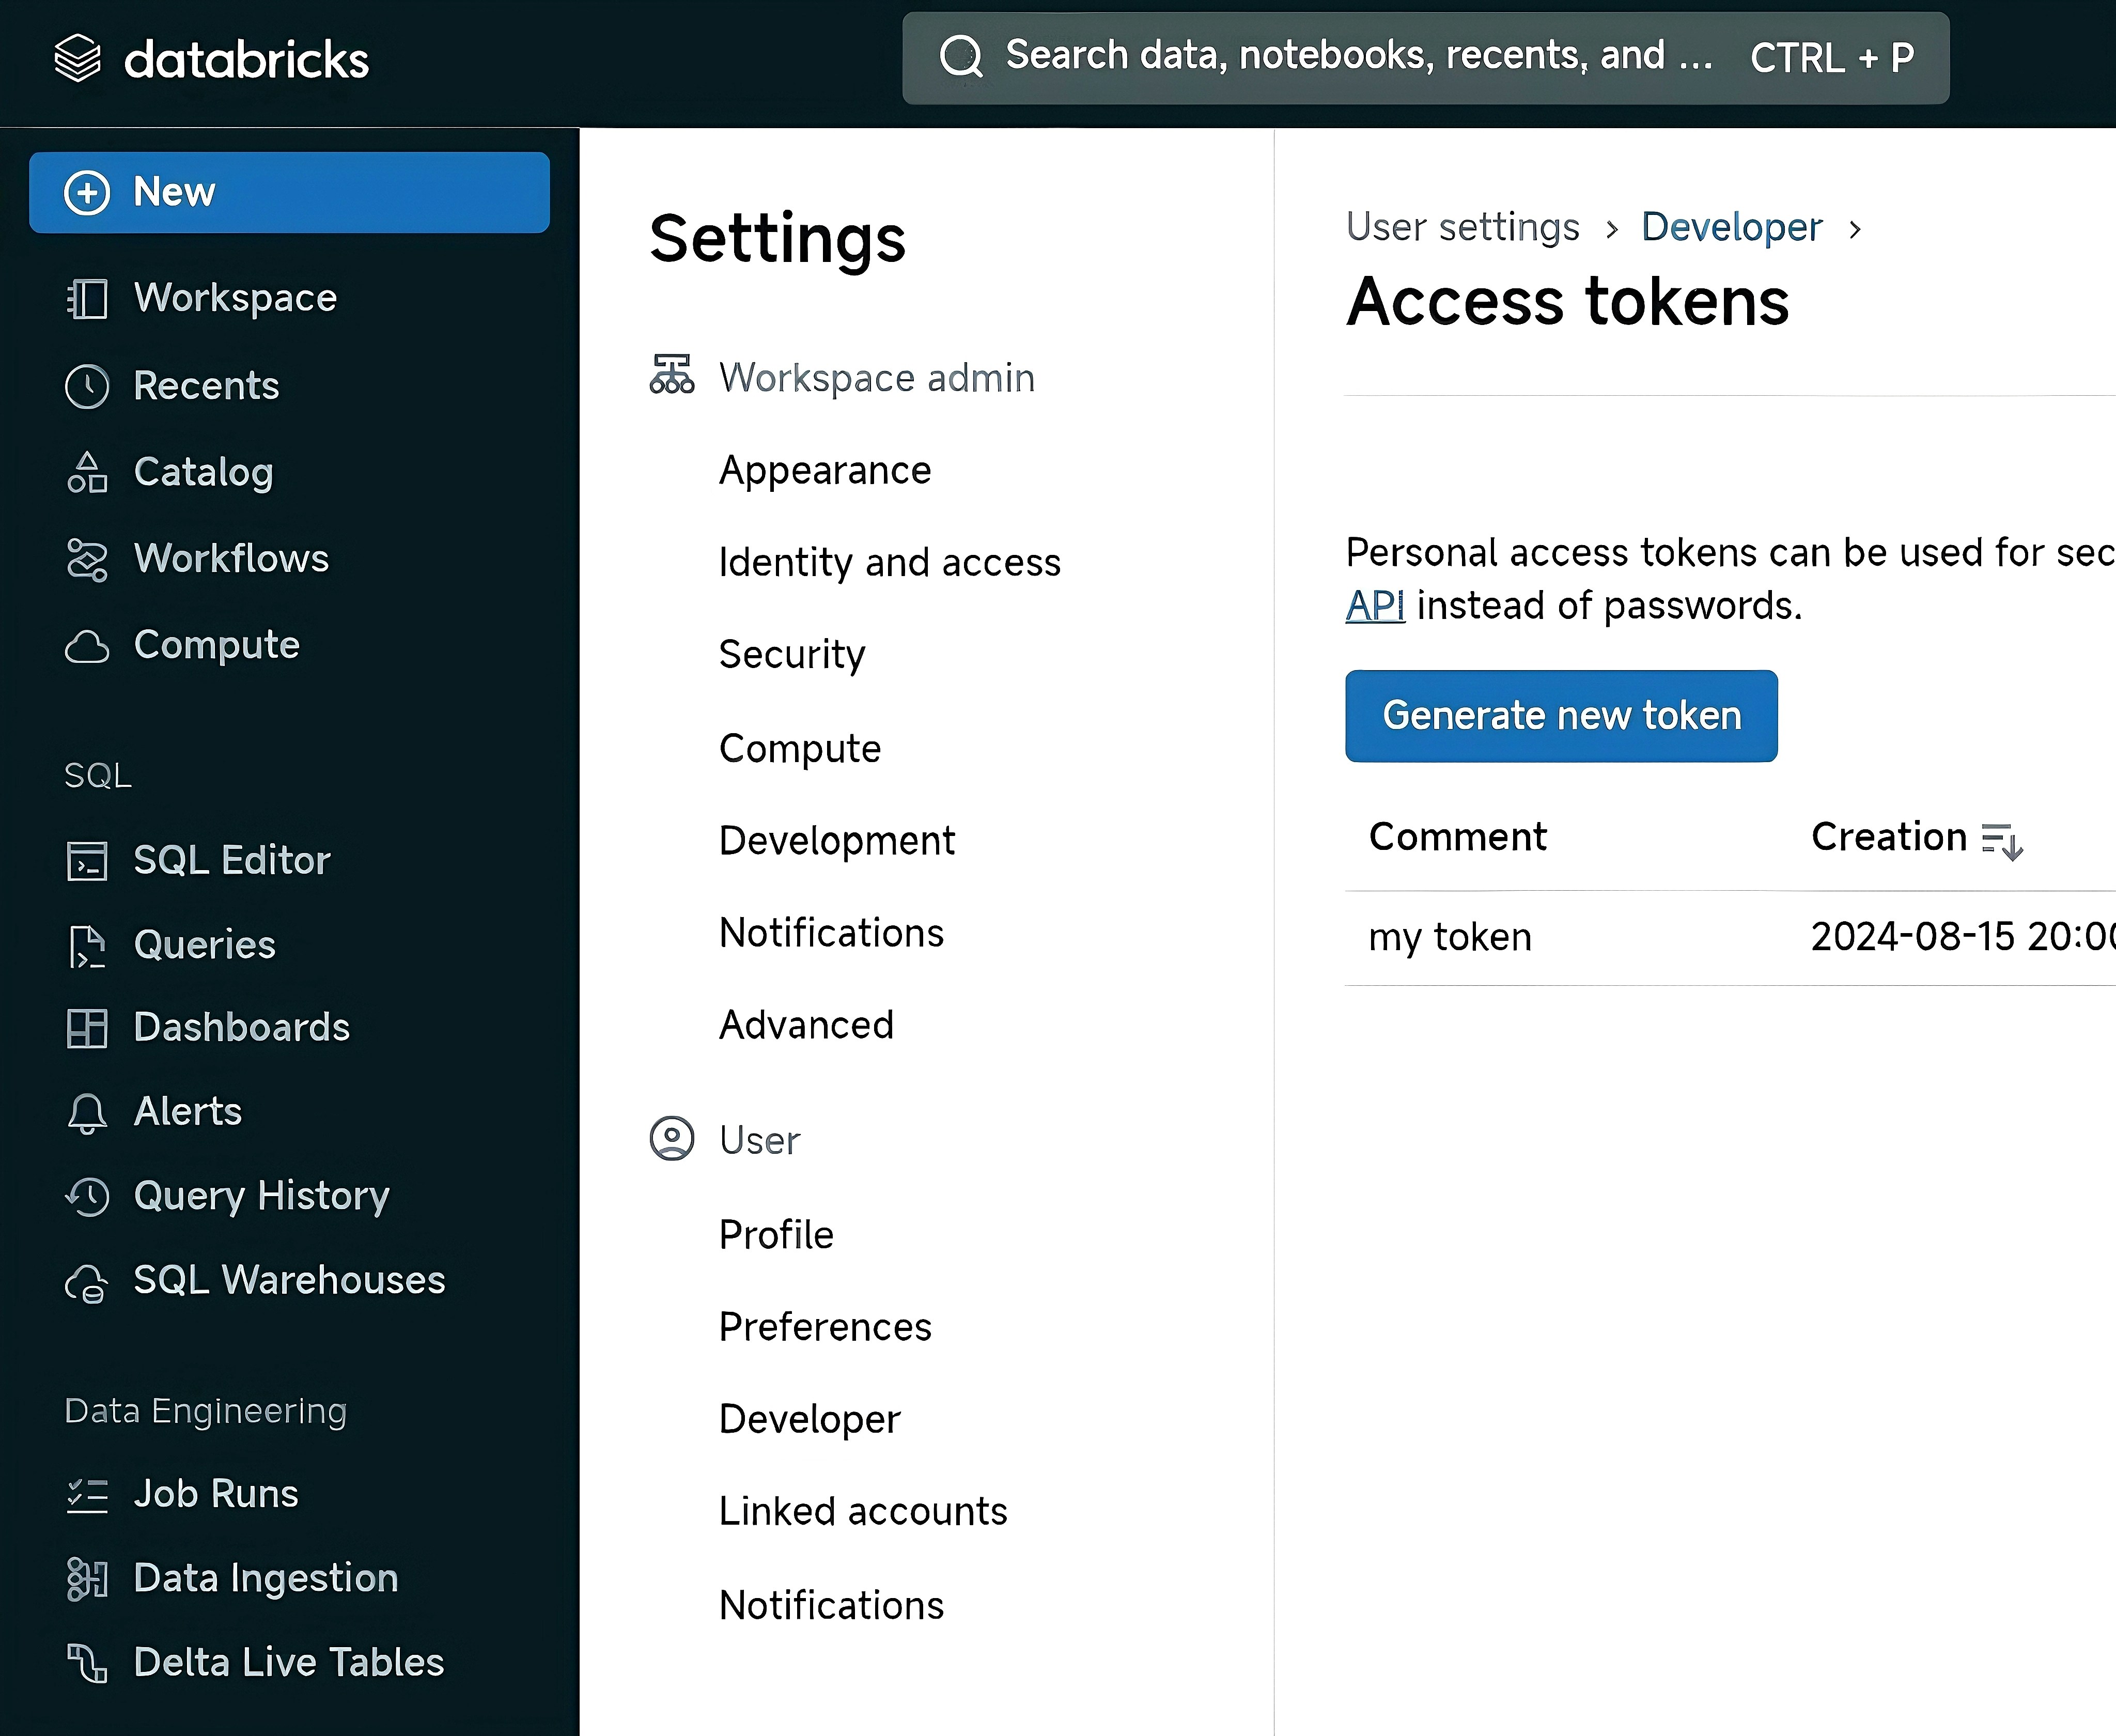Viewport: 2116px width, 1736px height.
Task: Click the databricks logo
Action: [211, 59]
